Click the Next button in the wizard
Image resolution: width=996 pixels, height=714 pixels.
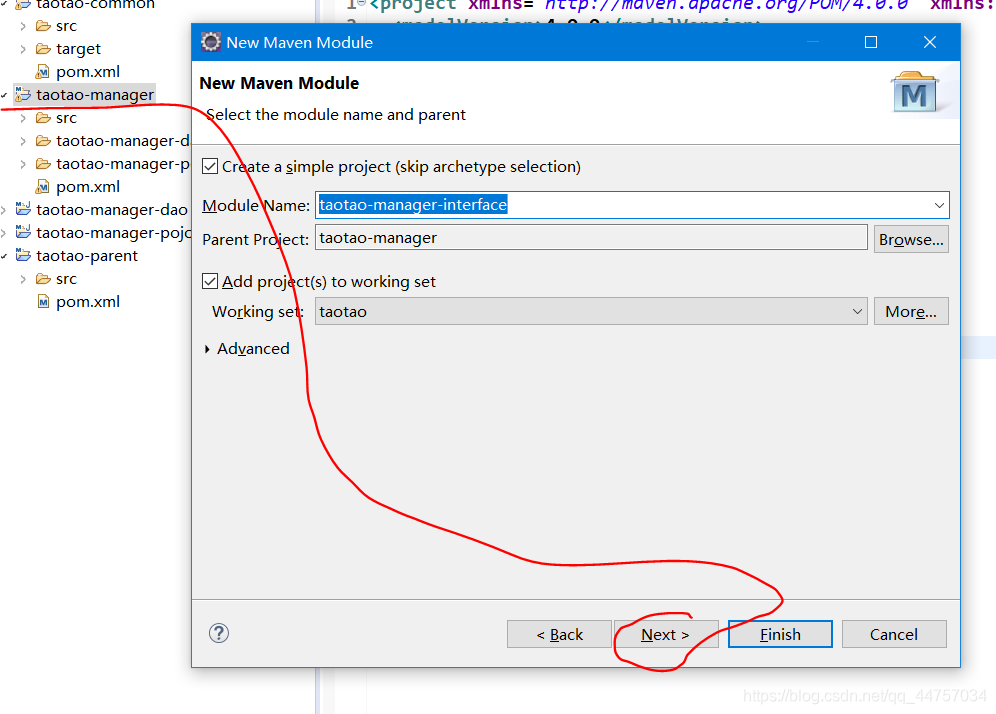666,634
